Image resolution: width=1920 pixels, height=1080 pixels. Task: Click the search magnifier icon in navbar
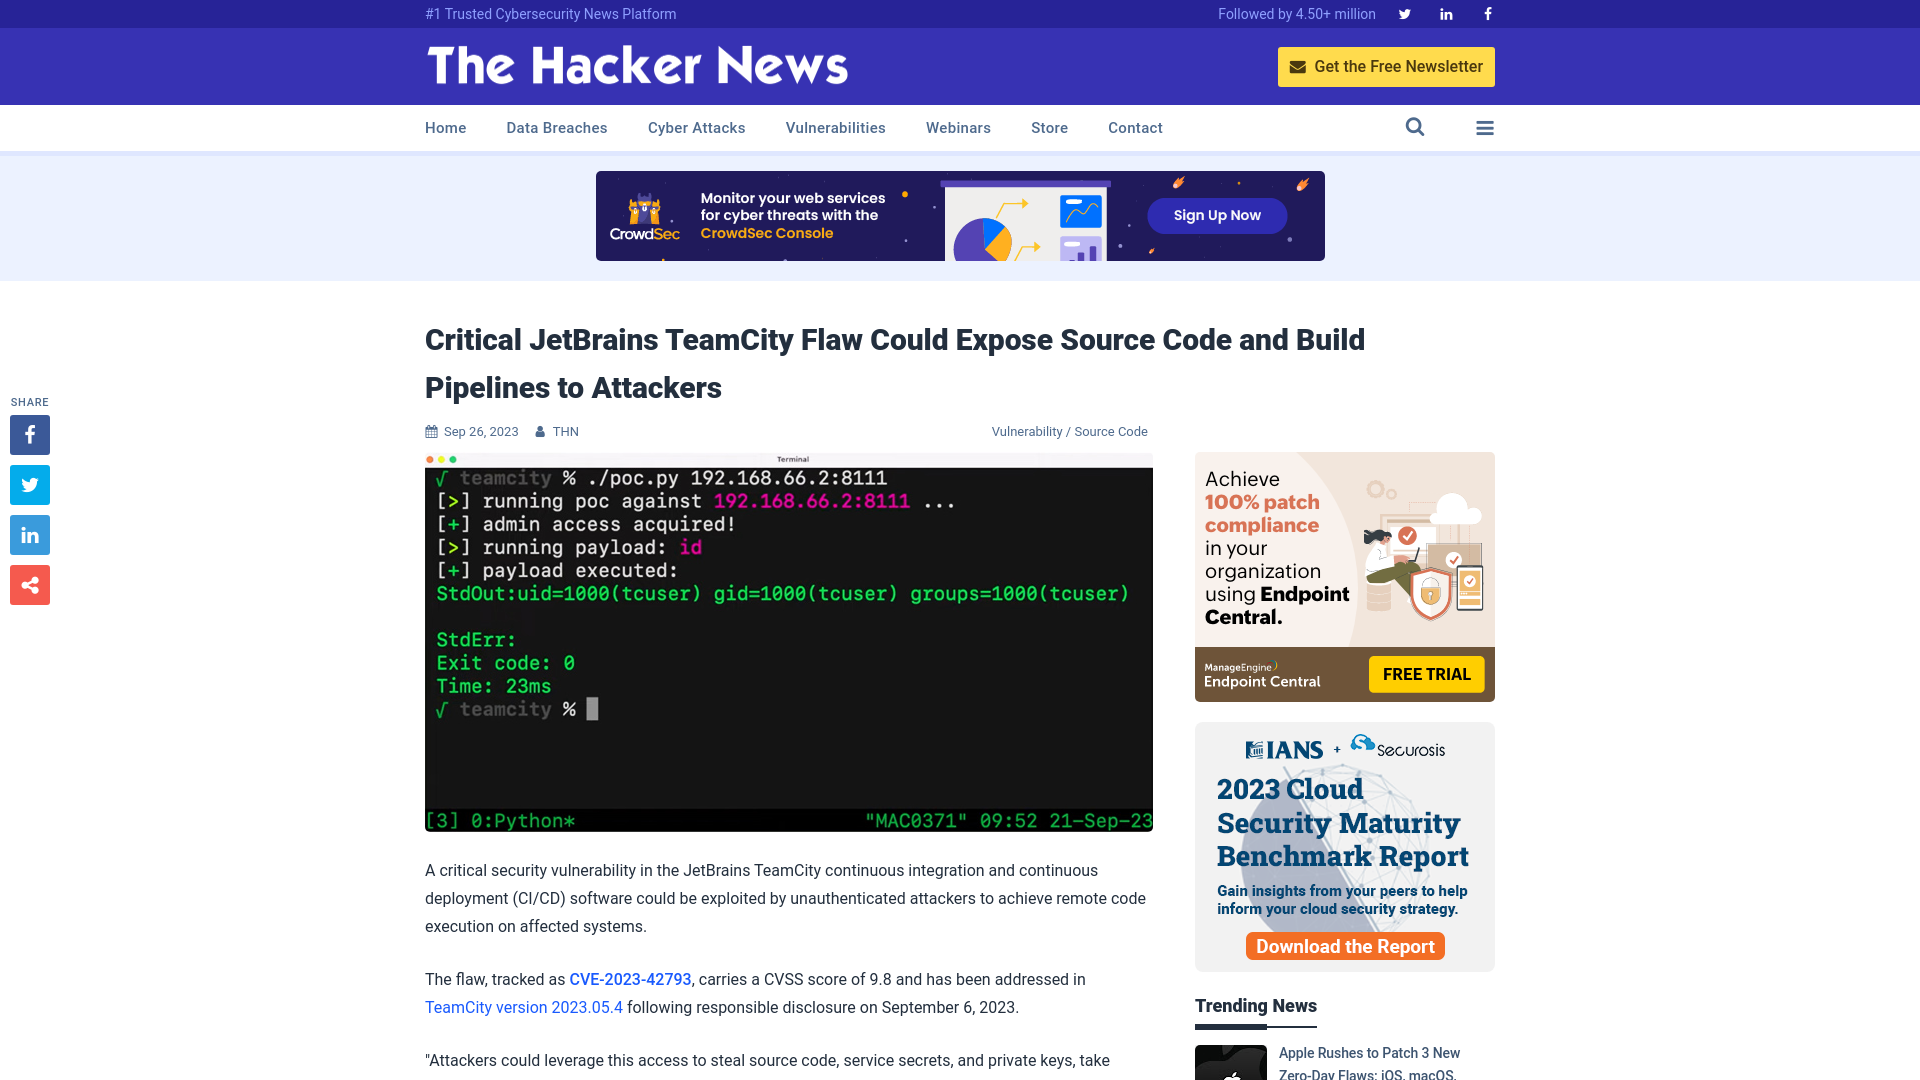tap(1415, 127)
